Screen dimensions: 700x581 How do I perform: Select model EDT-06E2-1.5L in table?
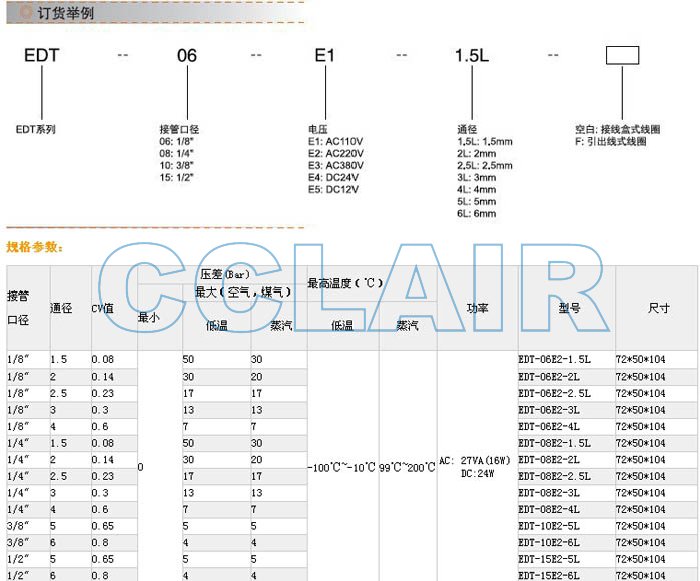(x=554, y=359)
